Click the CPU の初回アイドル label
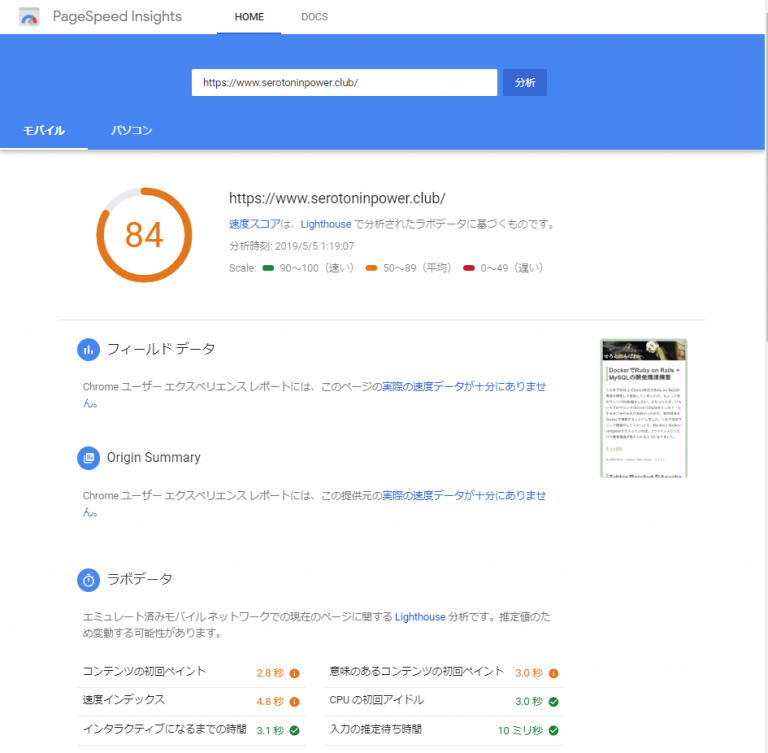The width and height of the screenshot is (768, 753). click(x=377, y=700)
